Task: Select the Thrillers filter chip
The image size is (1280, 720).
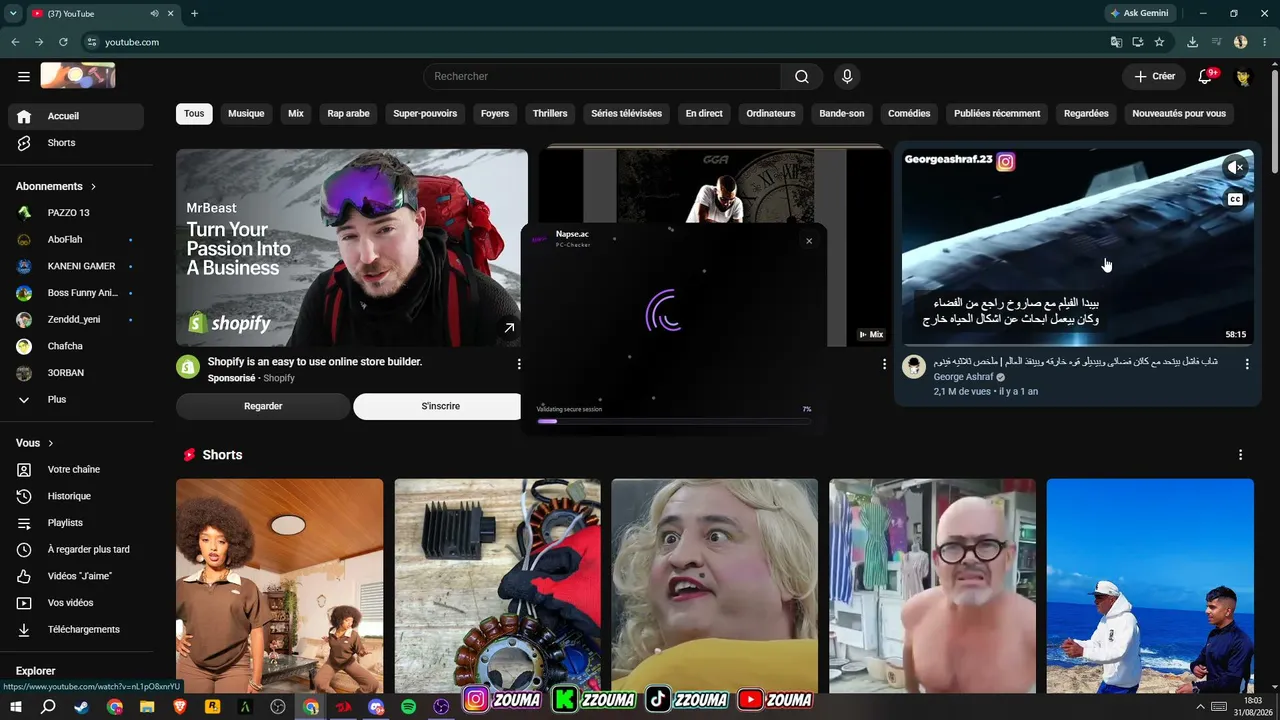Action: click(x=550, y=114)
